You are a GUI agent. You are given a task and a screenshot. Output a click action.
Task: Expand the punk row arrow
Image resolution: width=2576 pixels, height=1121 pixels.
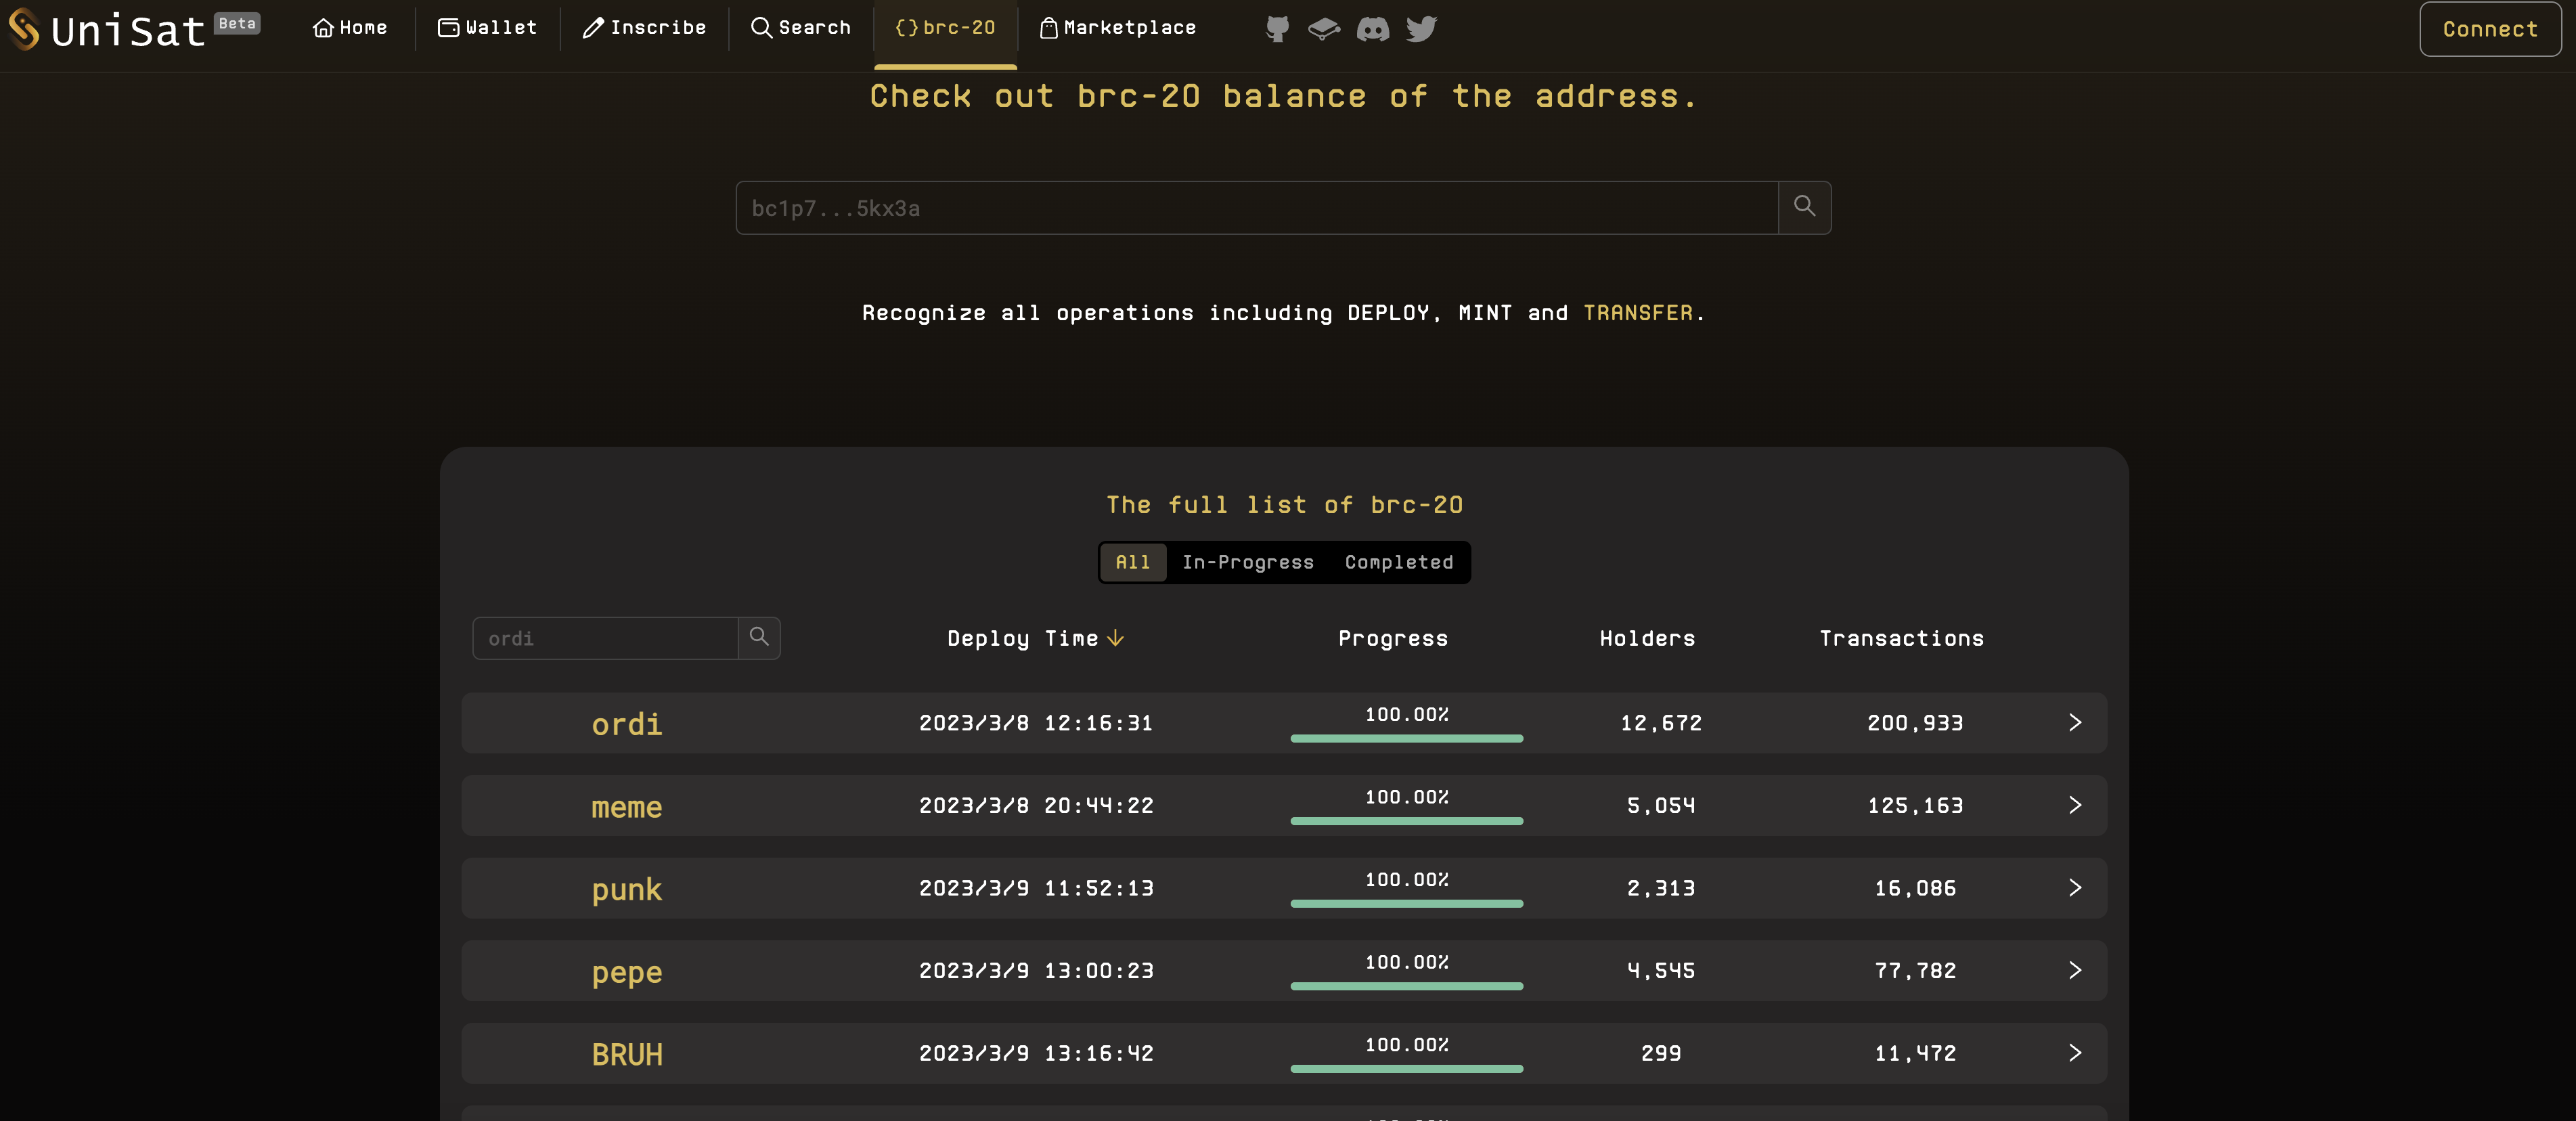[x=2075, y=888]
